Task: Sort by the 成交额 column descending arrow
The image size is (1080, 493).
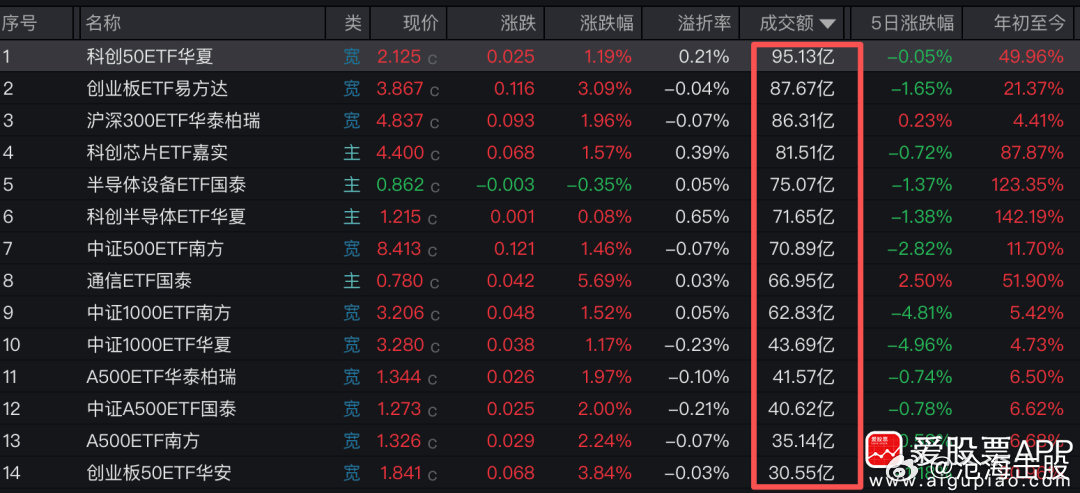Action: [829, 24]
